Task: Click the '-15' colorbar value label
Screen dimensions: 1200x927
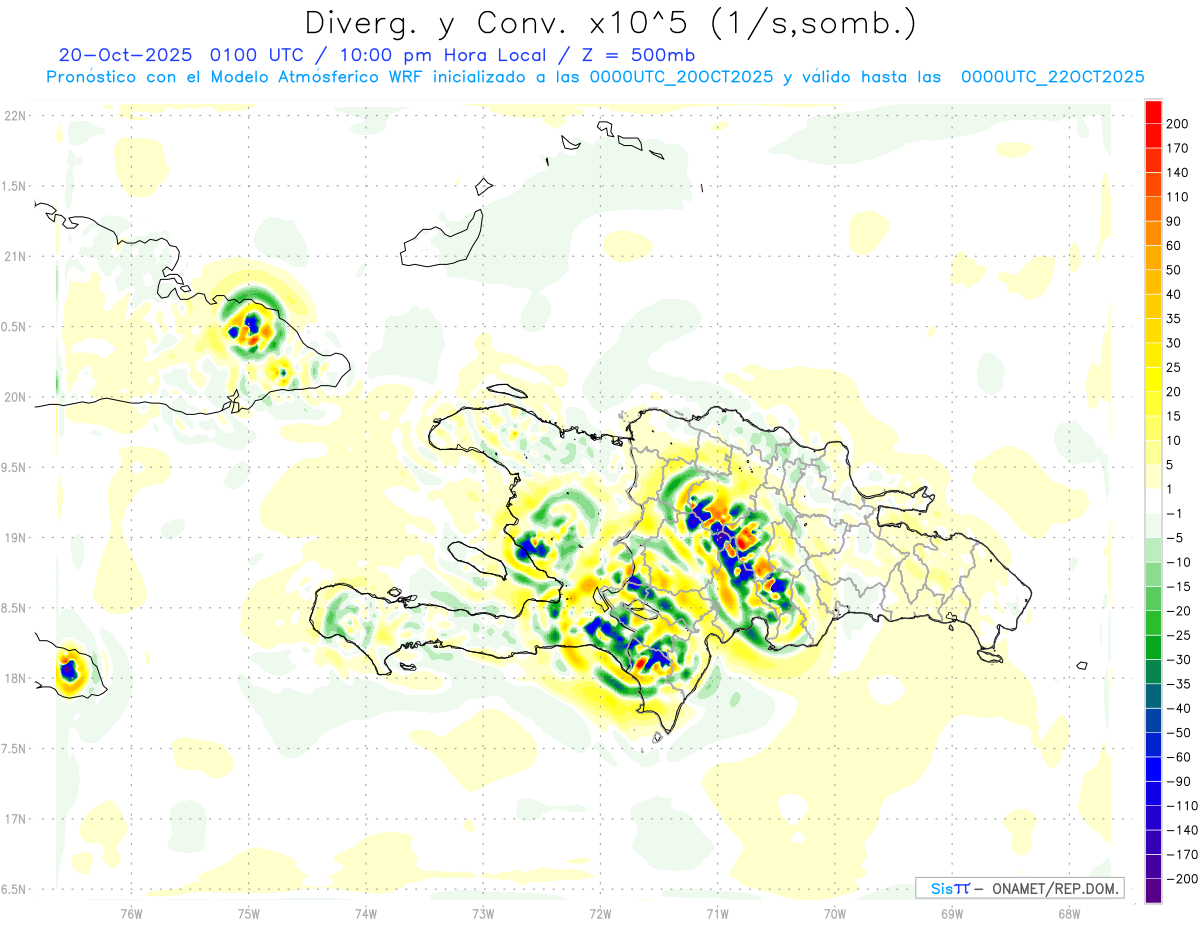Action: pyautogui.click(x=1177, y=586)
